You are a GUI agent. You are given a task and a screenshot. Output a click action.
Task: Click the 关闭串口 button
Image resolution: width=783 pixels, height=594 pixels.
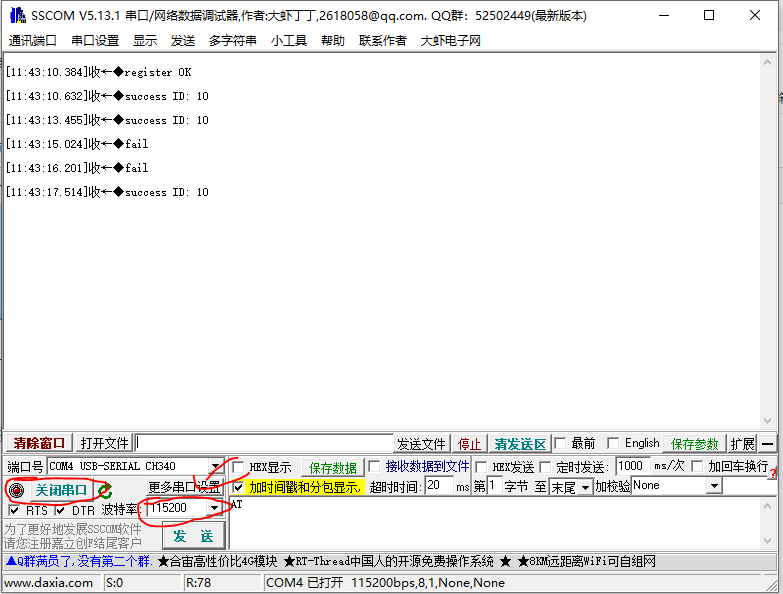pyautogui.click(x=61, y=490)
